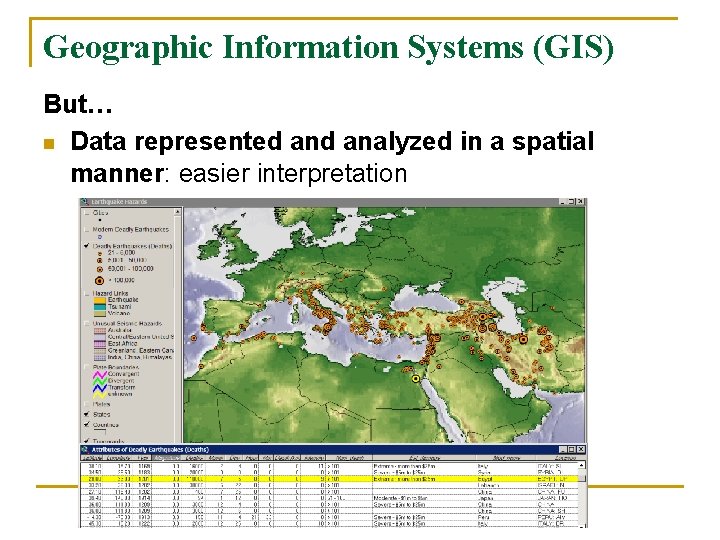Uncheck the Deadly Earthquakes (Deaths) layer

click(x=86, y=246)
